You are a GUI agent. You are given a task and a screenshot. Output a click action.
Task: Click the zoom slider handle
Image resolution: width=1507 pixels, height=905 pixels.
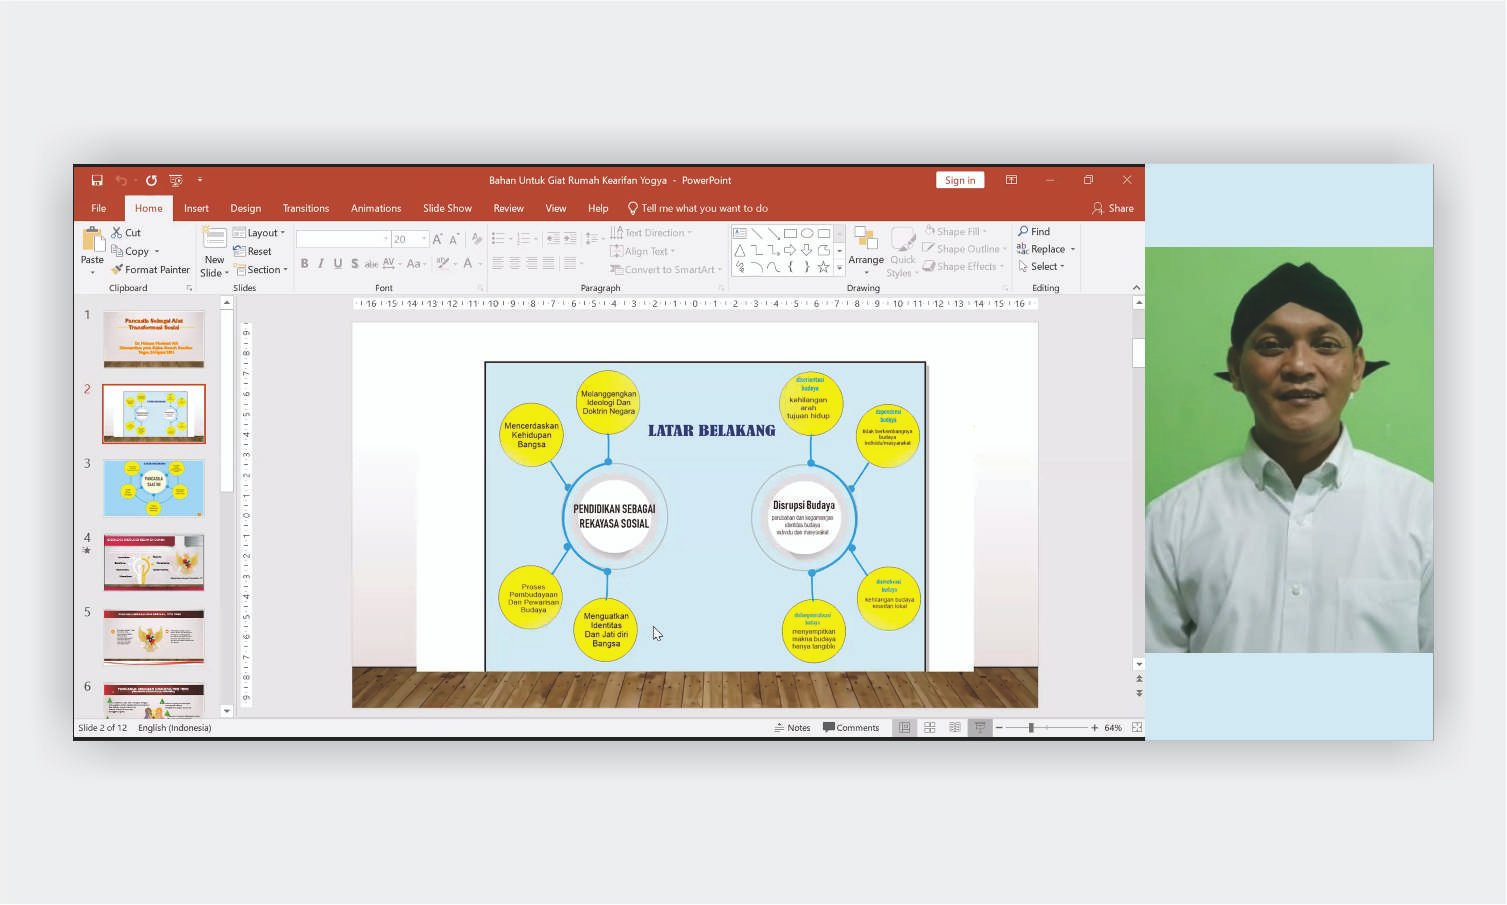coord(1031,727)
